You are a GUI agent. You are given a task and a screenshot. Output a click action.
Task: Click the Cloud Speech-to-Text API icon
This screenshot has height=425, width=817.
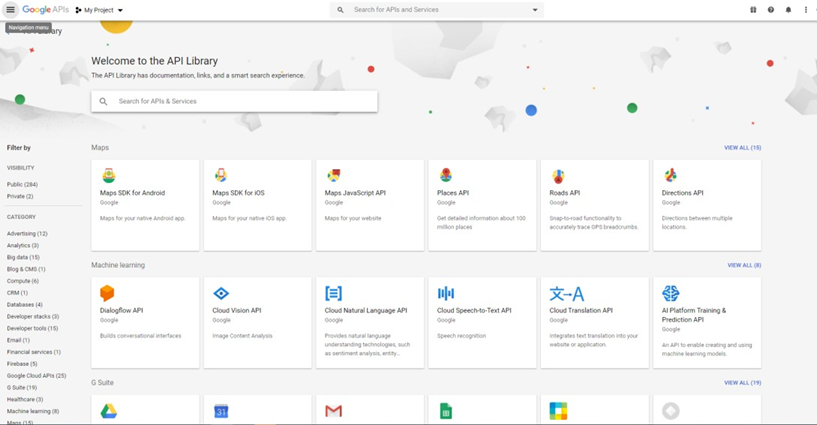click(446, 293)
